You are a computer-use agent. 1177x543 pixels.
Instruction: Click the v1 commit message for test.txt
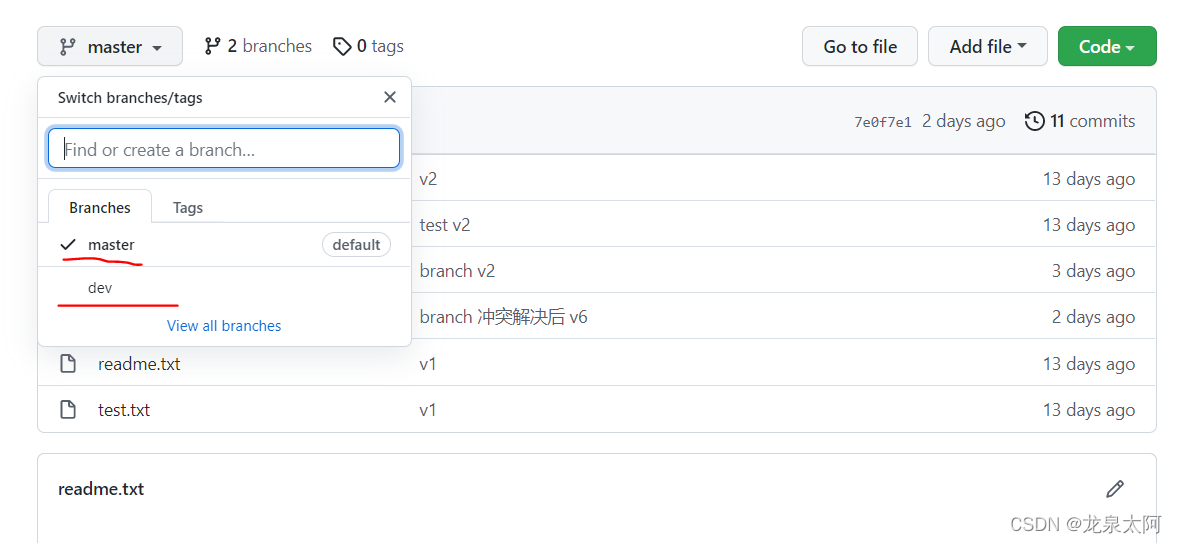pyautogui.click(x=428, y=410)
